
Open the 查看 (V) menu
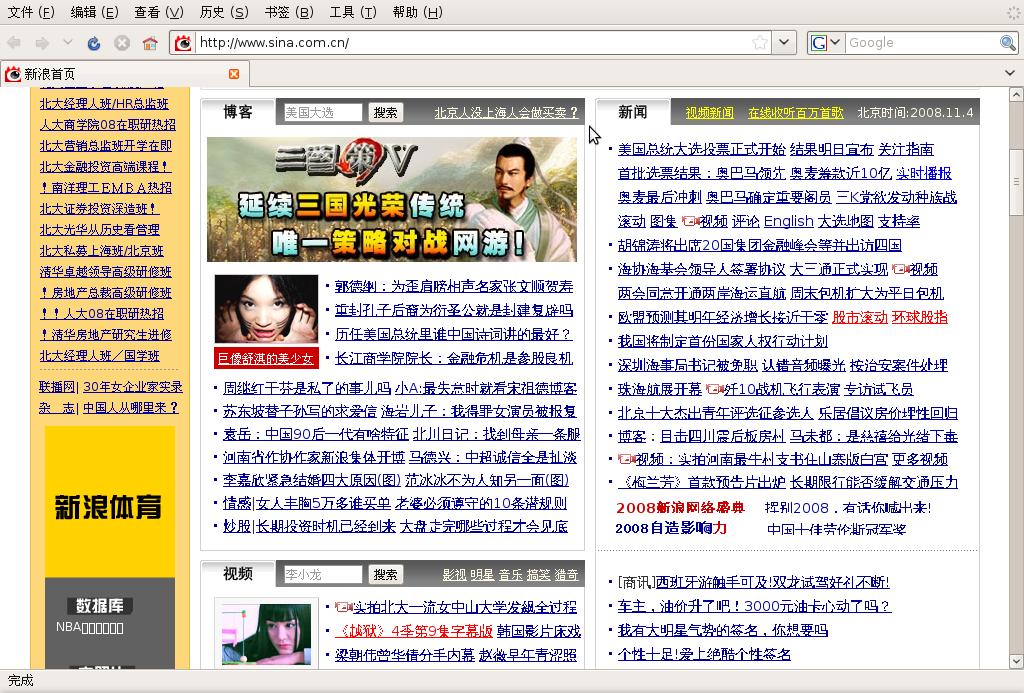pyautogui.click(x=159, y=12)
